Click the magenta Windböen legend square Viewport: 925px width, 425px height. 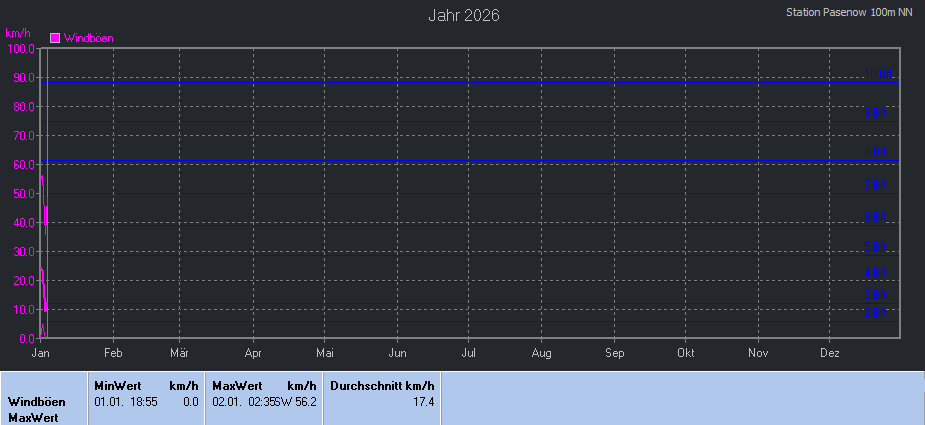(x=55, y=38)
